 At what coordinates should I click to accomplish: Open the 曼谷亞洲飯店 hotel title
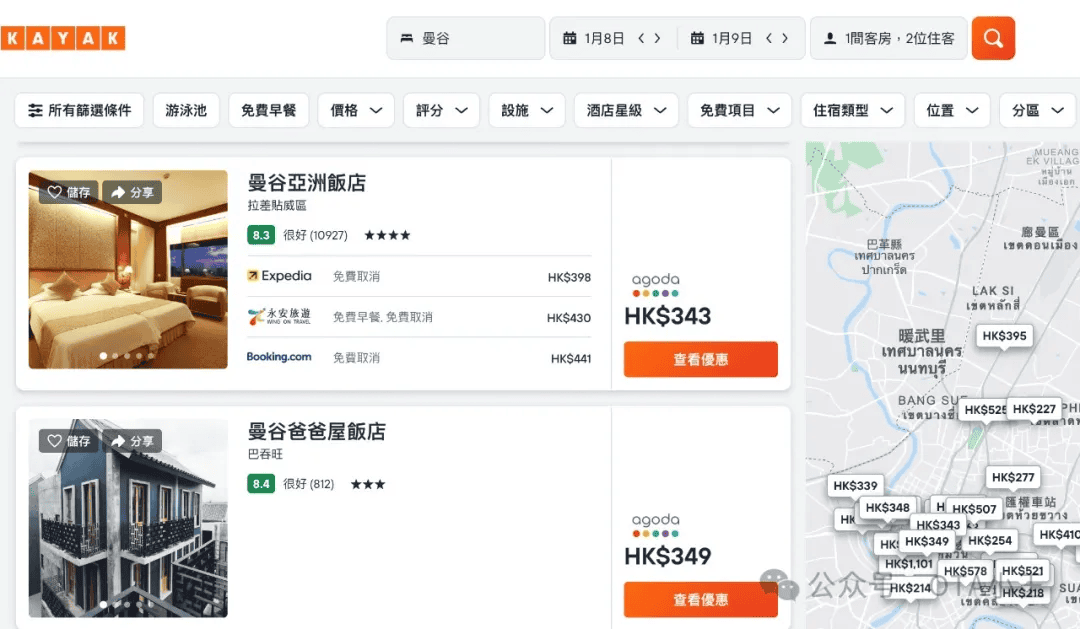click(307, 183)
